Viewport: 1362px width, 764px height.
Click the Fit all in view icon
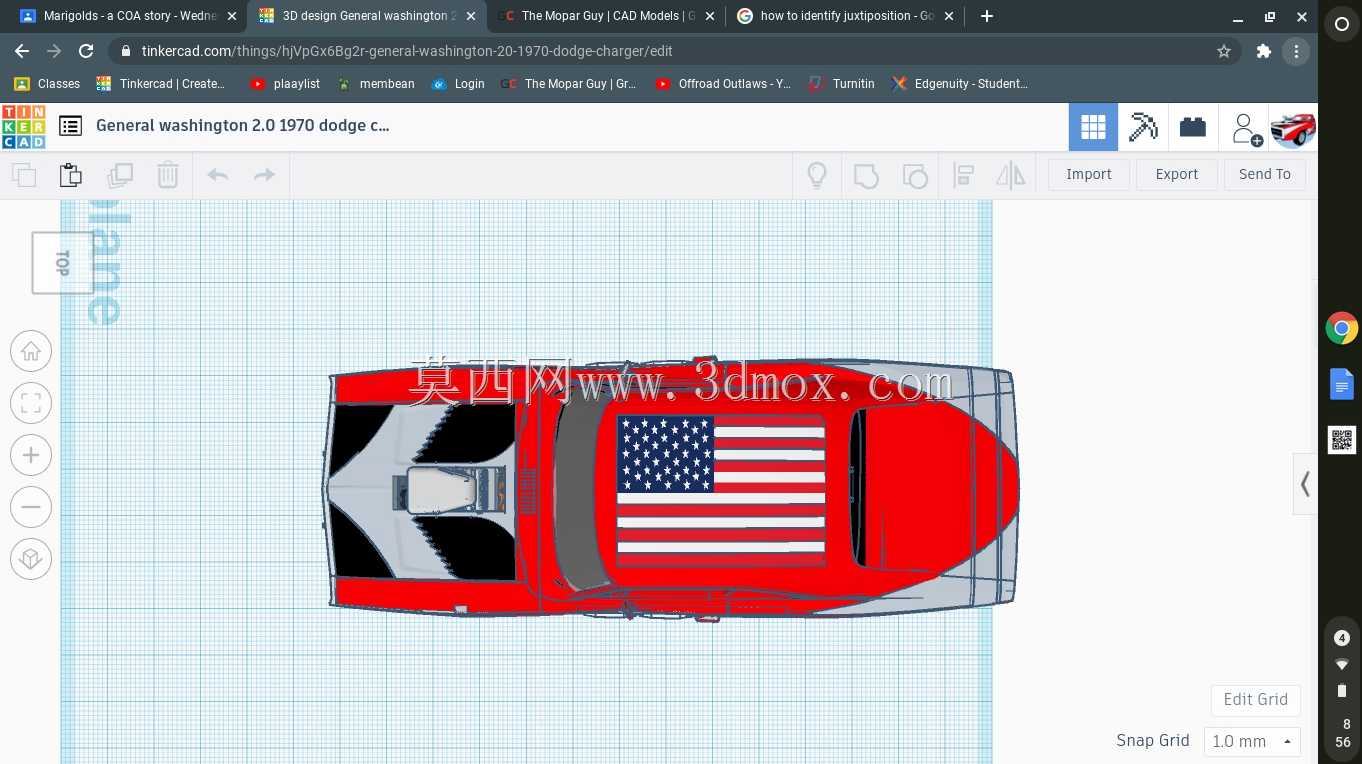click(31, 403)
